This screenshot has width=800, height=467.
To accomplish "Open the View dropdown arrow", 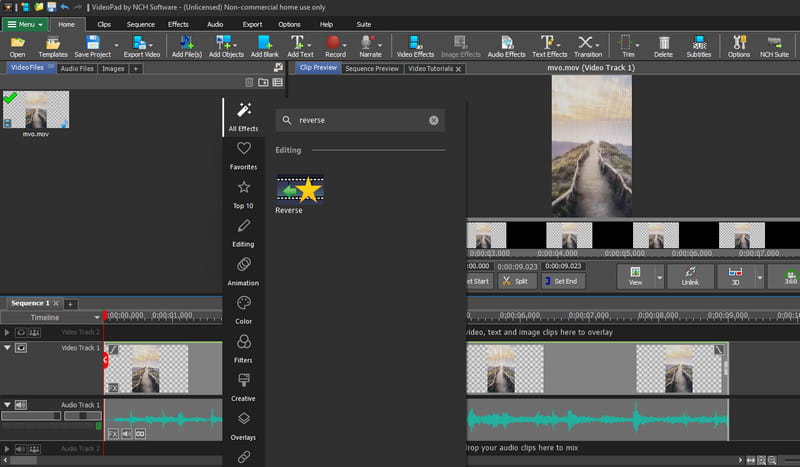I will (x=659, y=276).
